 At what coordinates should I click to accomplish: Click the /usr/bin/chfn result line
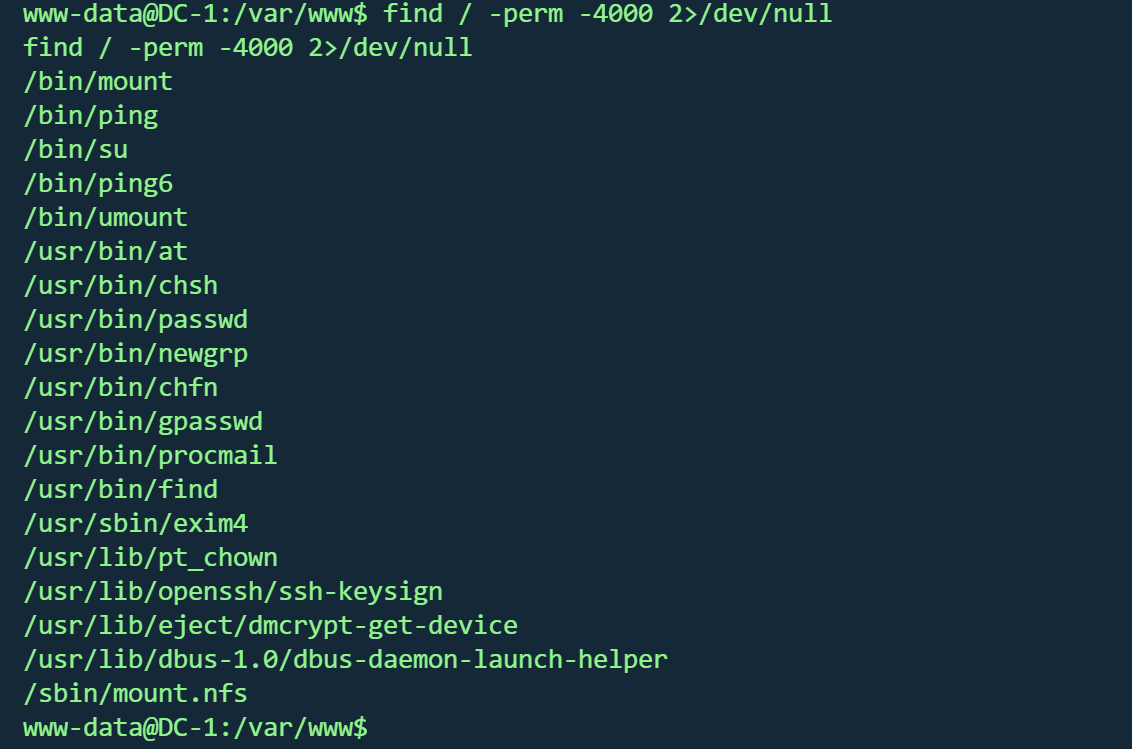pos(121,387)
